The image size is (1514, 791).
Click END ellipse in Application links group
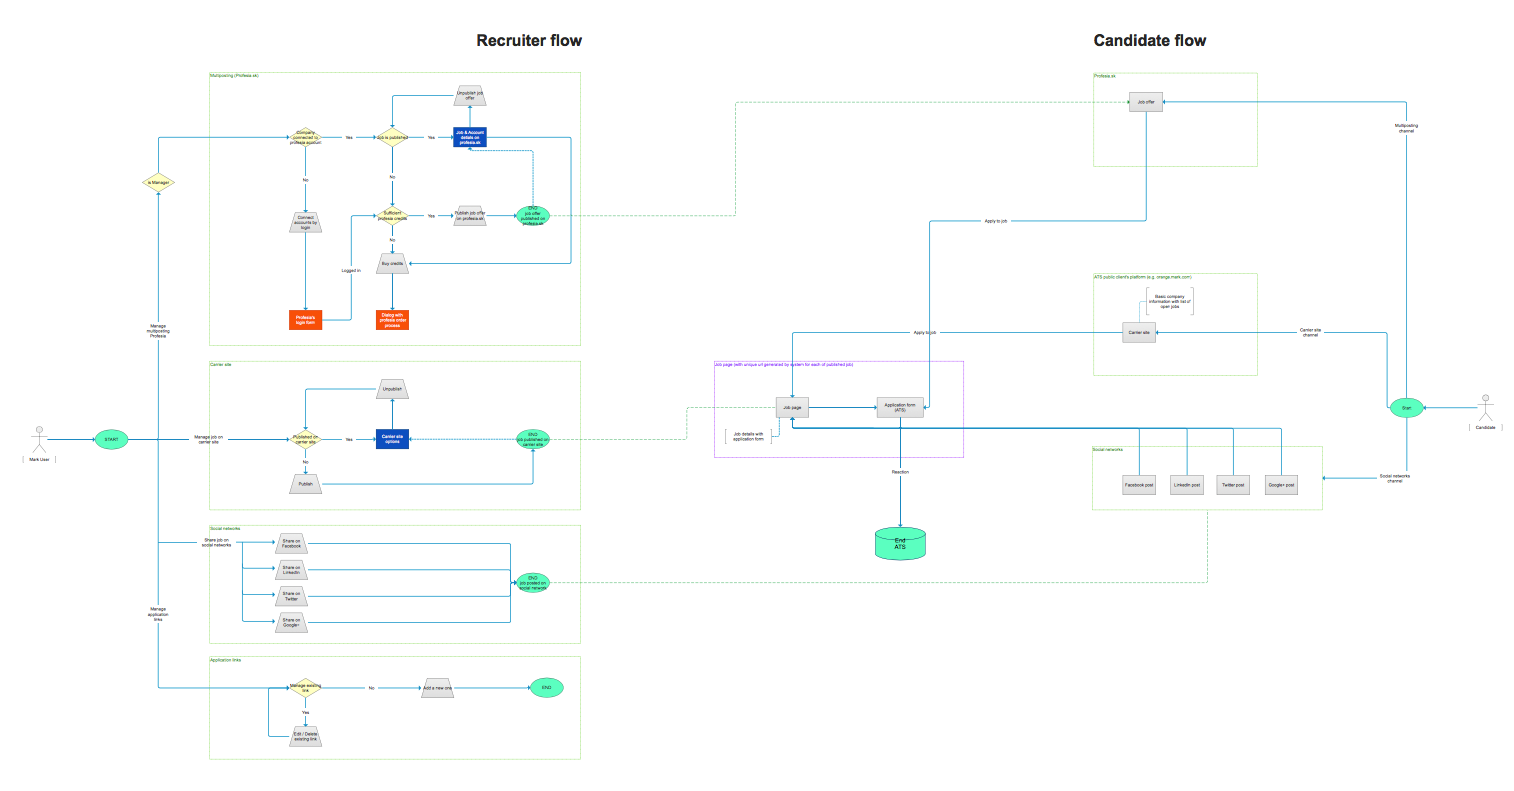coord(547,688)
